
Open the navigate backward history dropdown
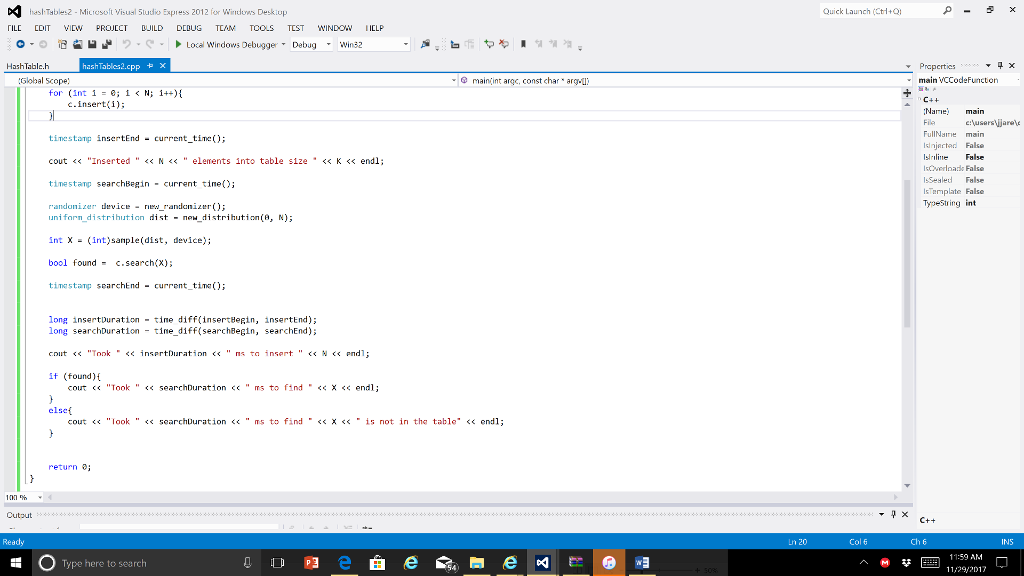point(31,45)
